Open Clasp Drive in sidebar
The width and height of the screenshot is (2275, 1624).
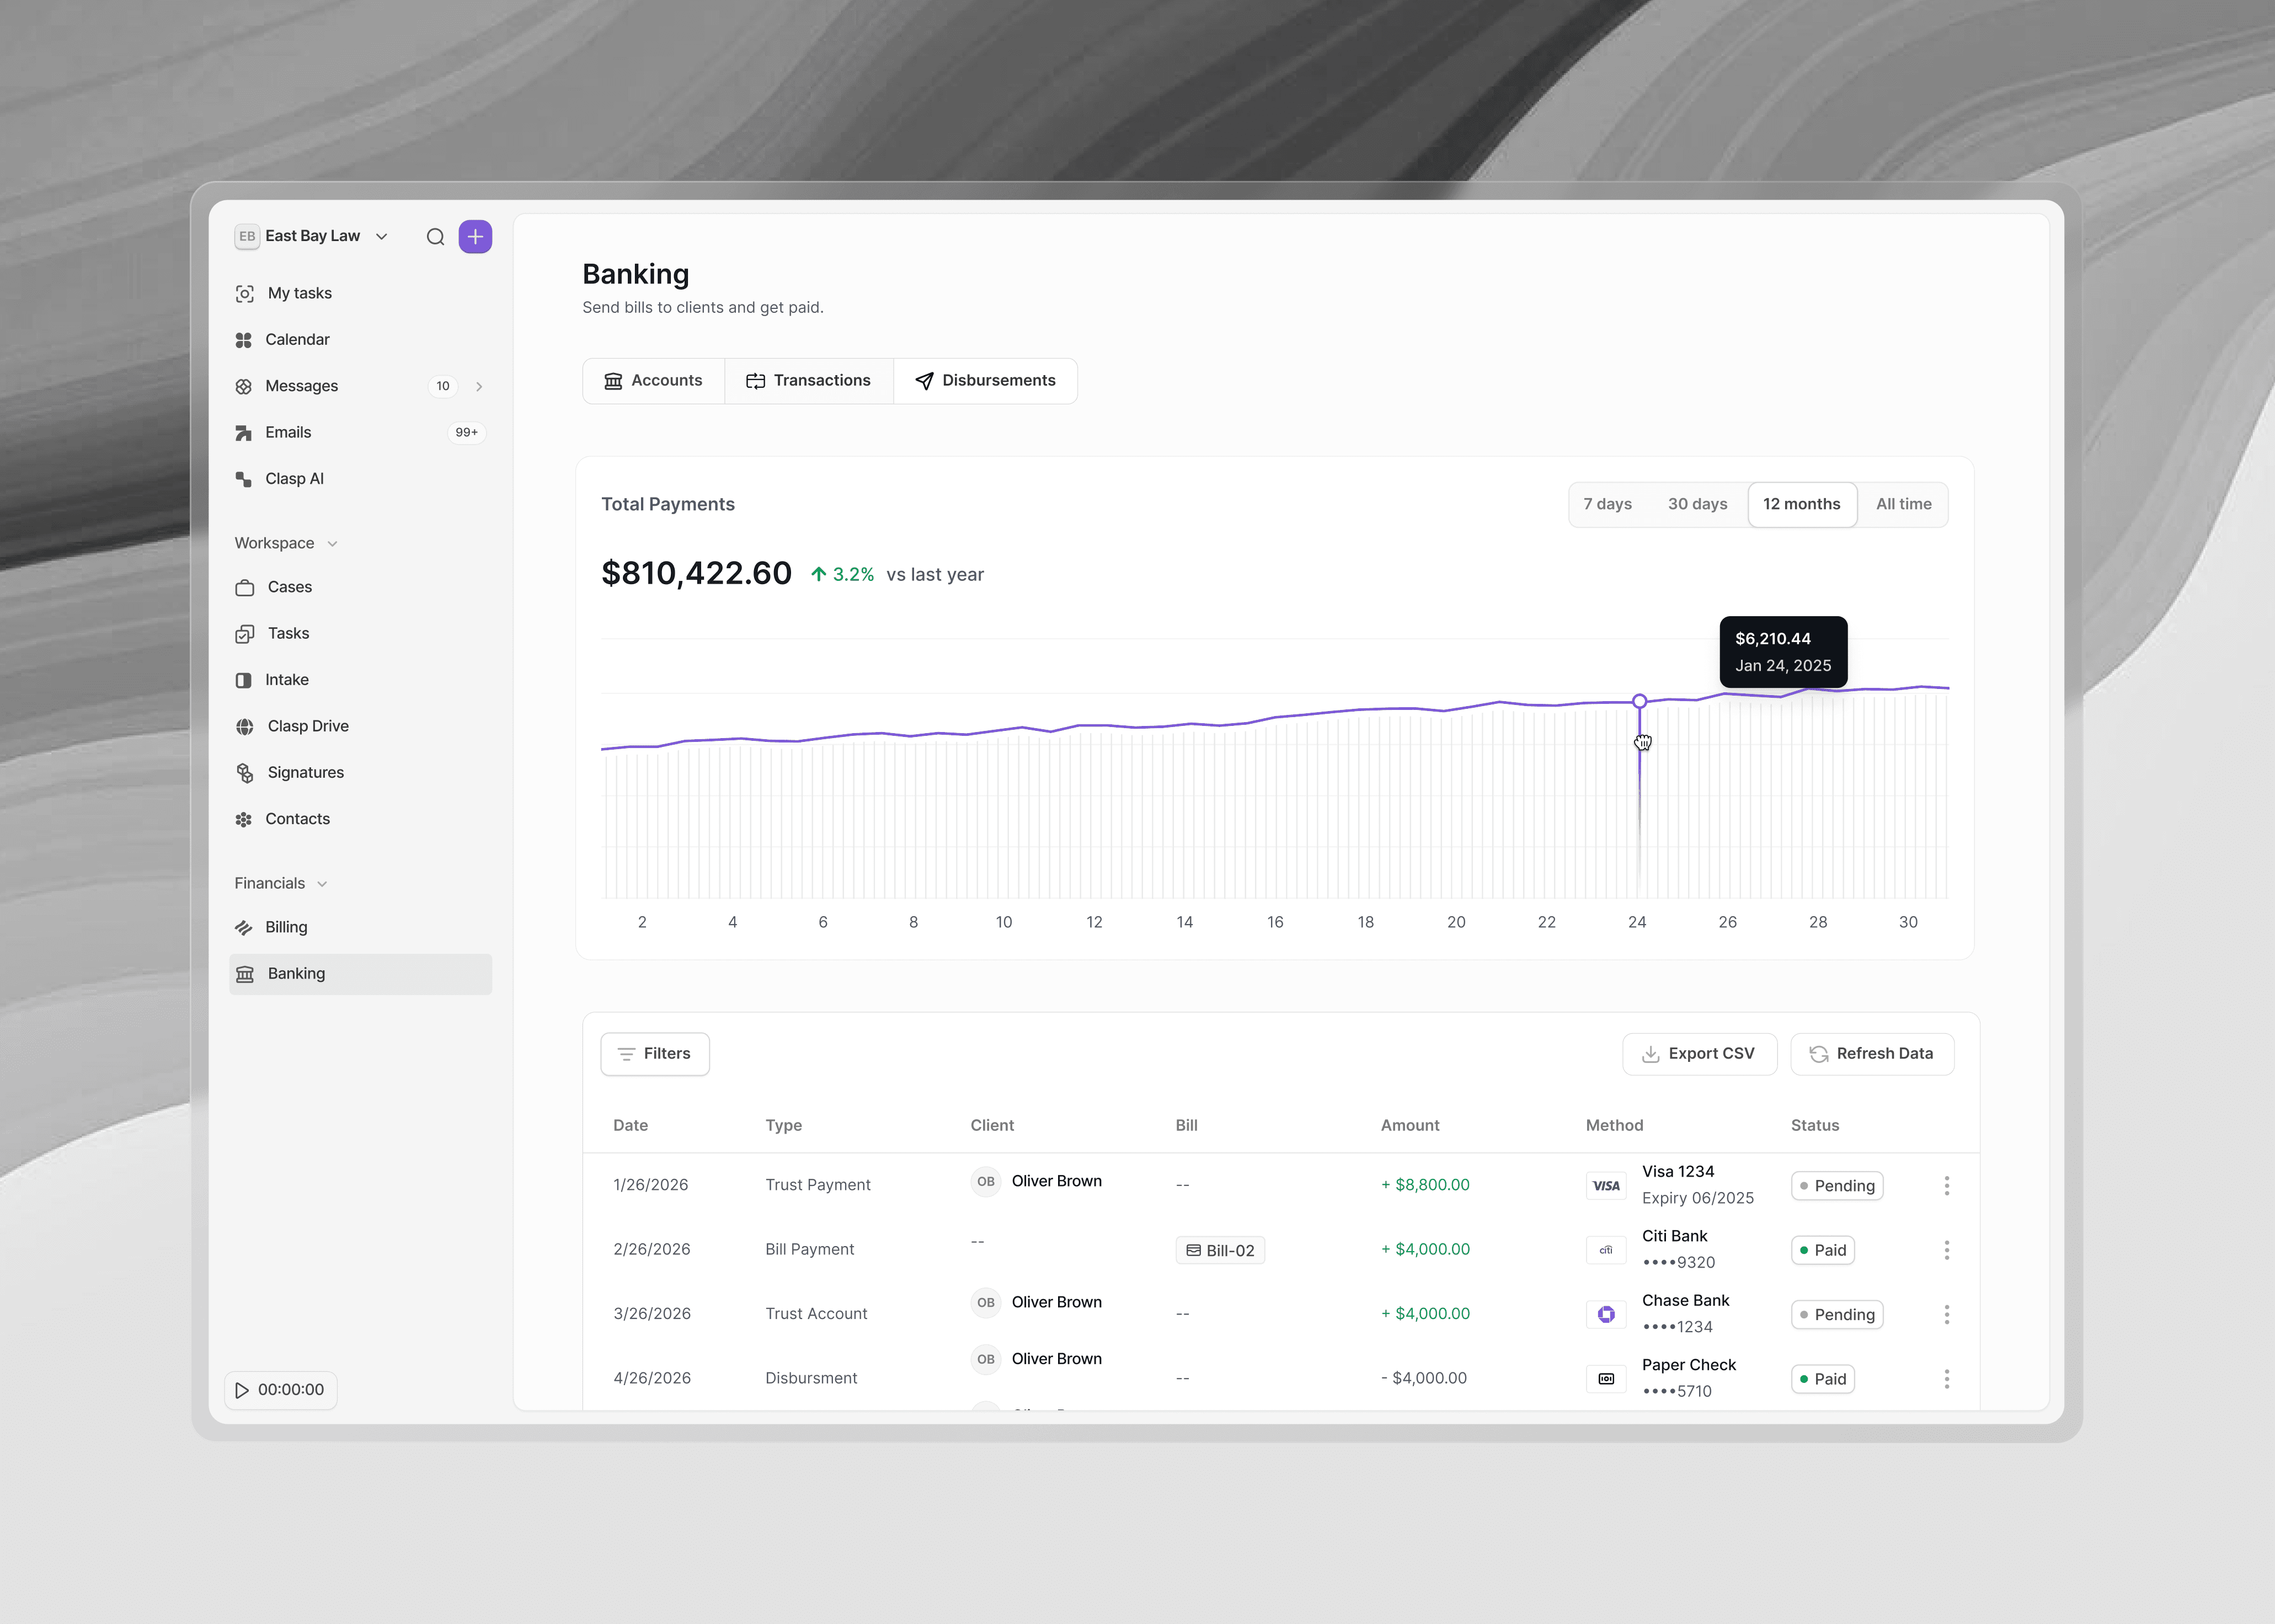point(307,726)
